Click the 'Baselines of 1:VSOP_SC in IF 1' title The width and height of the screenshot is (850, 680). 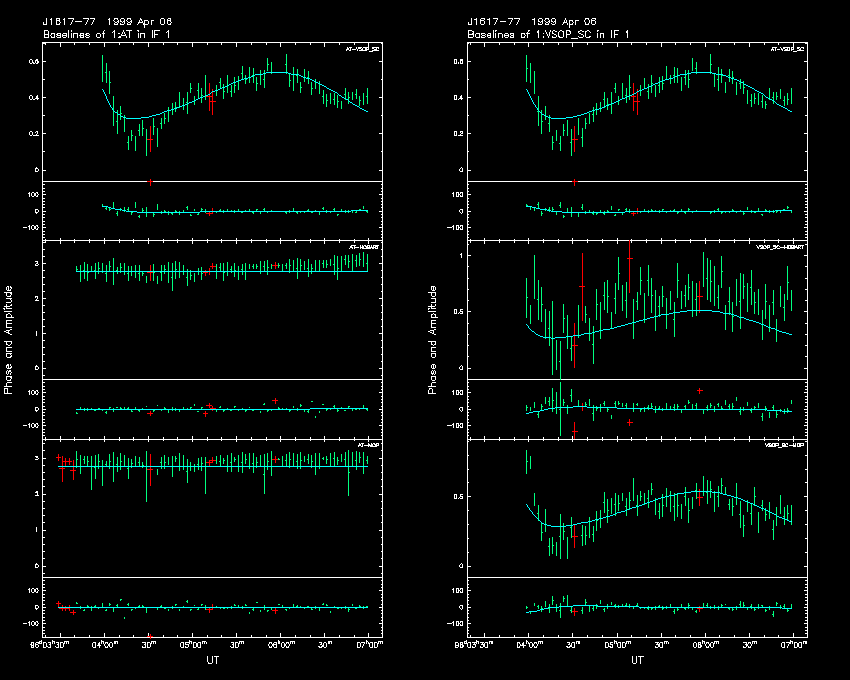point(548,34)
